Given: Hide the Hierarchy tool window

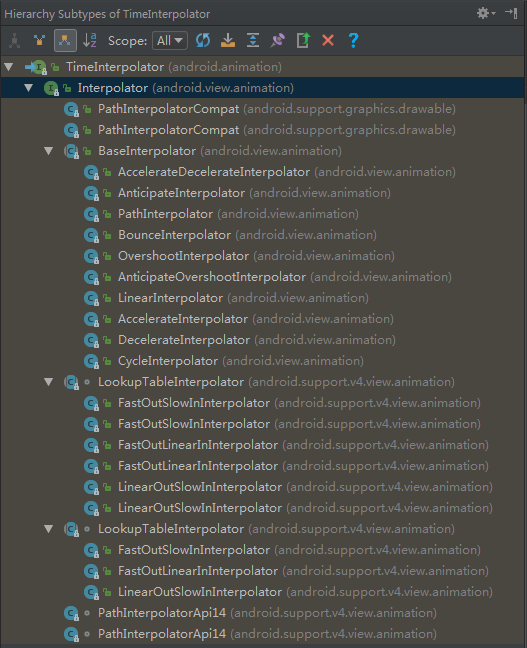Looking at the screenshot, I should coord(511,14).
